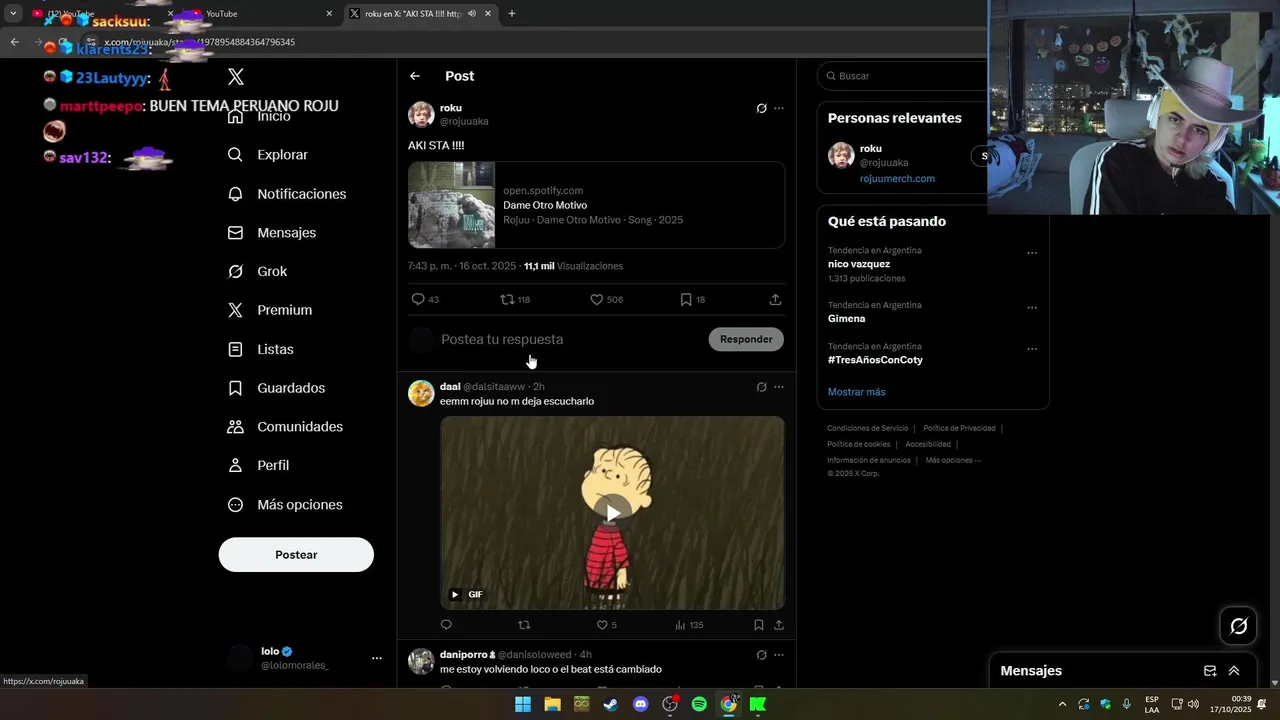Open Listas in the sidebar

click(x=261, y=349)
